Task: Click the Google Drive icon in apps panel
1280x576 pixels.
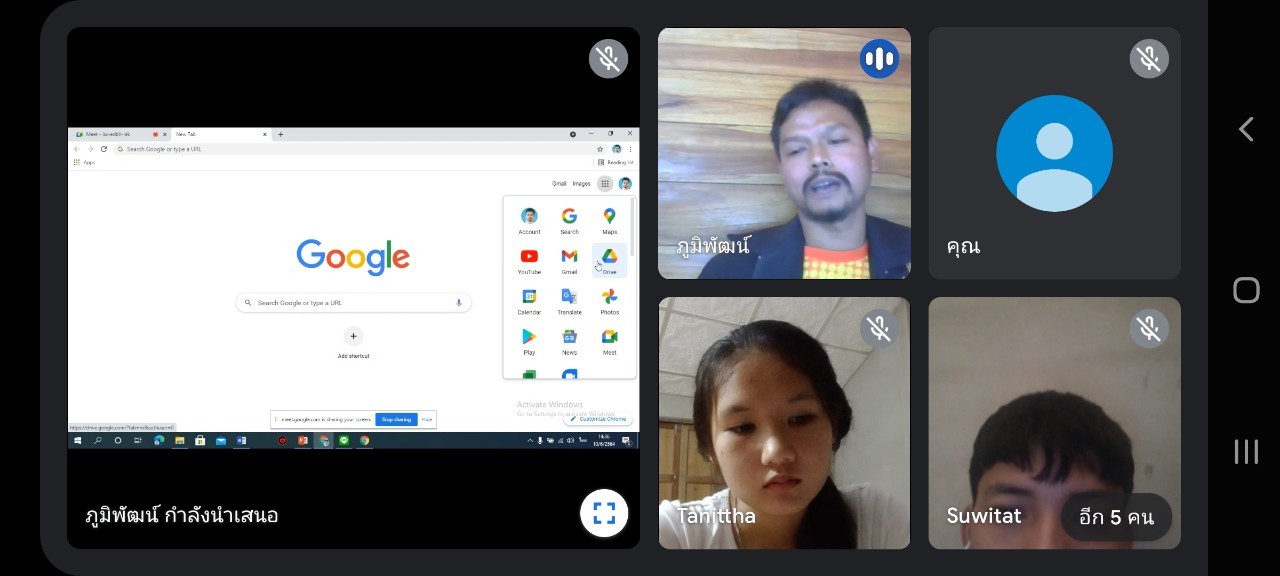Action: 609,258
